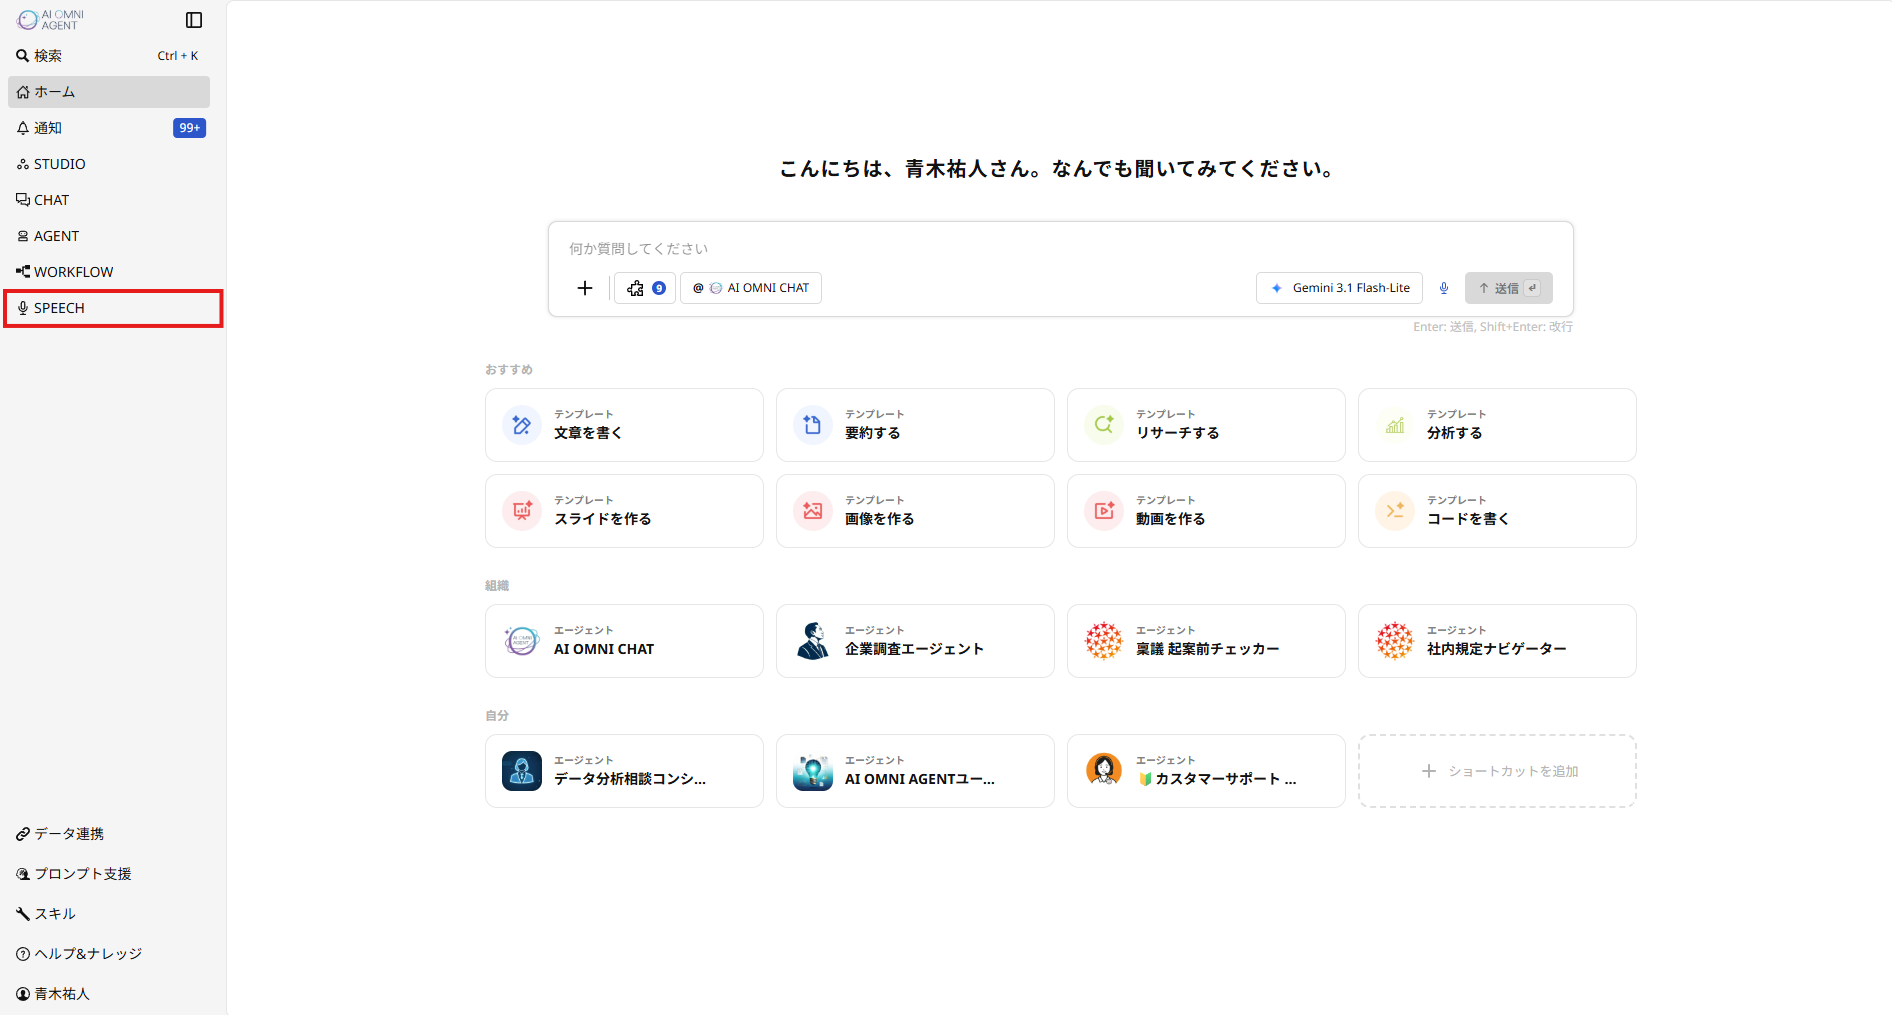1892x1015 pixels.
Task: Click the 99+ notification badge
Action: (x=189, y=128)
